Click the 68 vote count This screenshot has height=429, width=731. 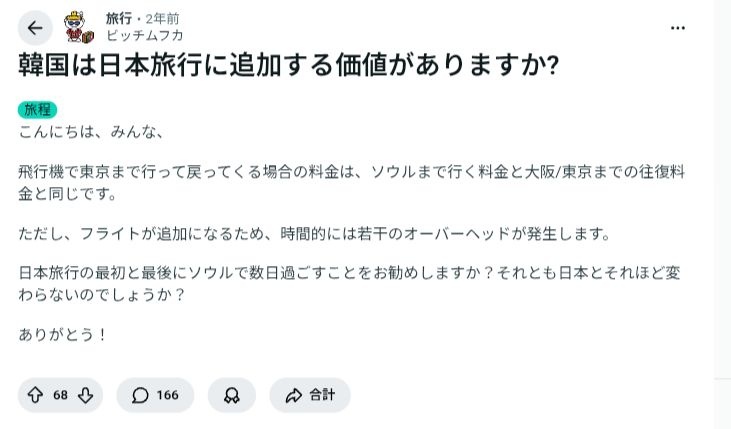click(60, 395)
